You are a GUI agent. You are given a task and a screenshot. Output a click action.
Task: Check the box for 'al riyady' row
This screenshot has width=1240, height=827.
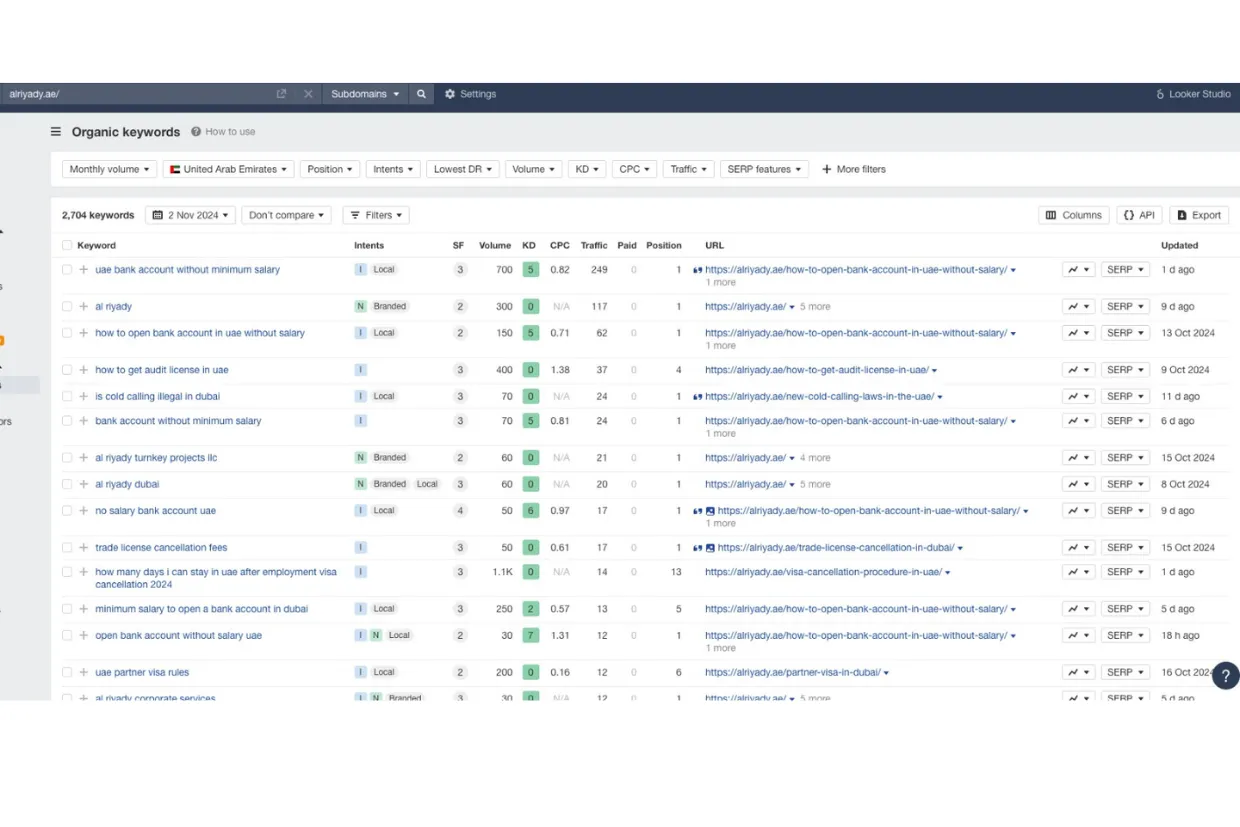click(67, 307)
